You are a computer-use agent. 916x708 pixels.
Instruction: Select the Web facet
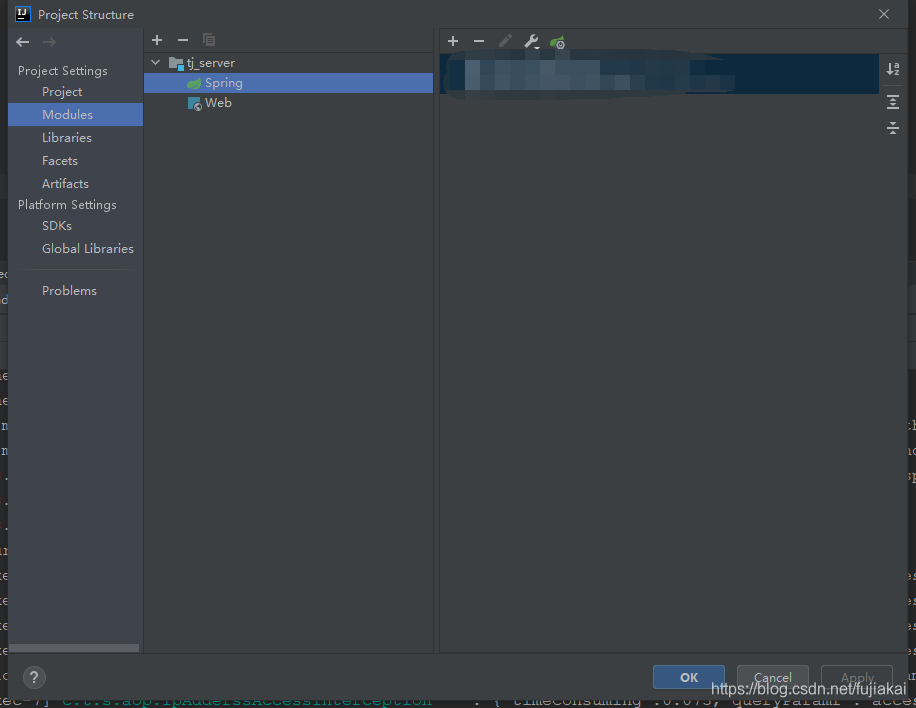click(219, 102)
